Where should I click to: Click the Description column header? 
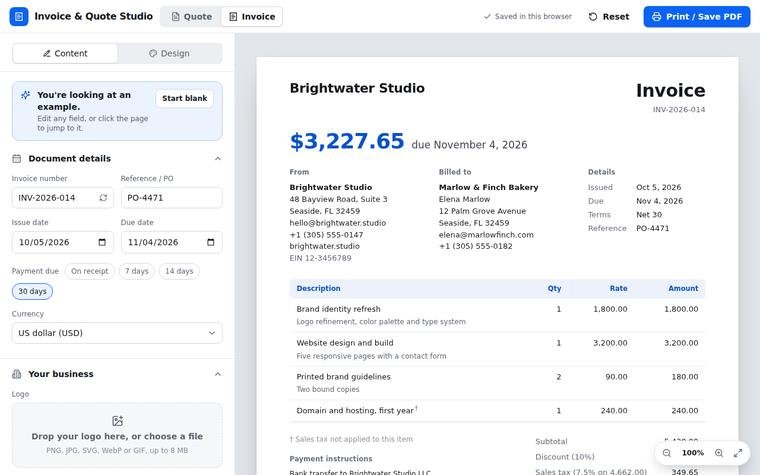318,288
